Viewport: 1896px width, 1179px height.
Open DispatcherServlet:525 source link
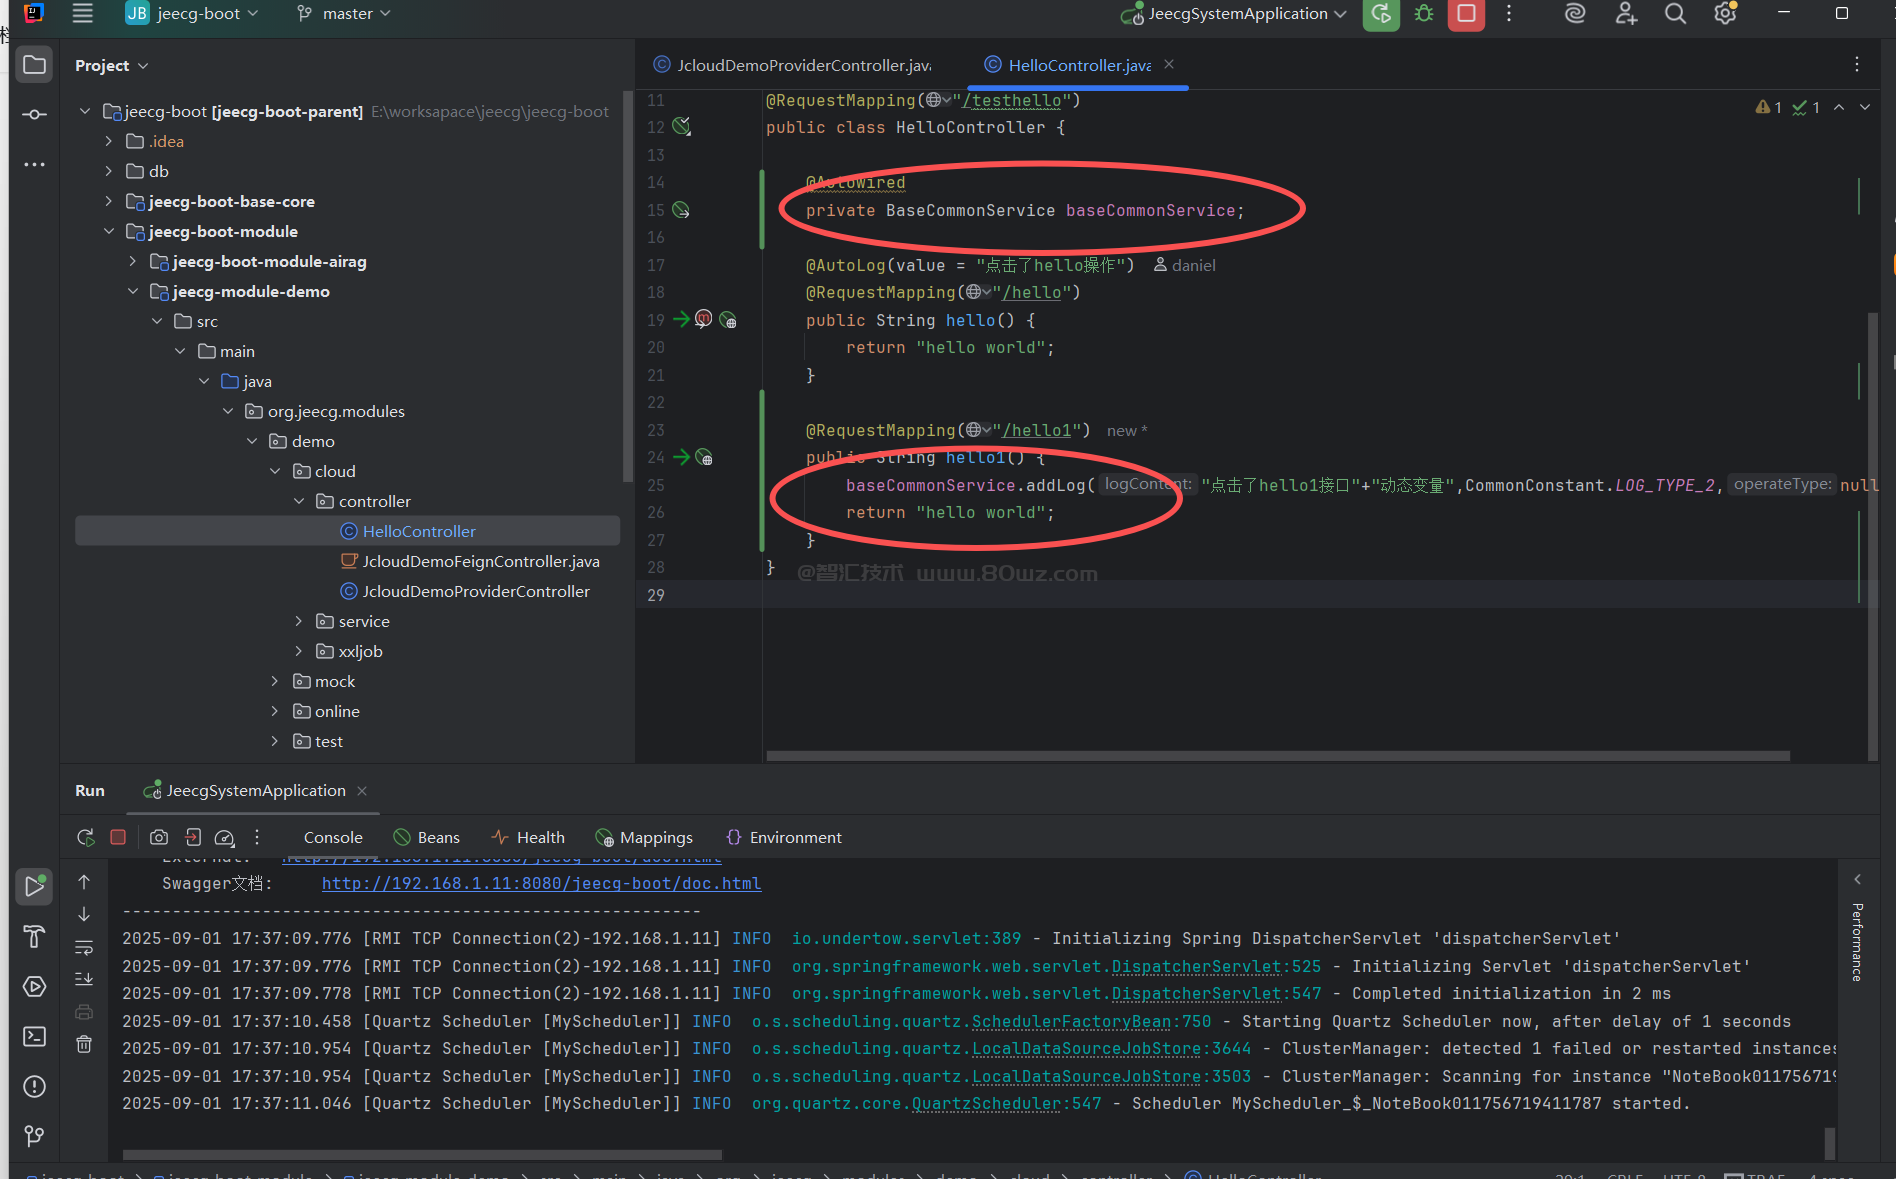click(1217, 966)
